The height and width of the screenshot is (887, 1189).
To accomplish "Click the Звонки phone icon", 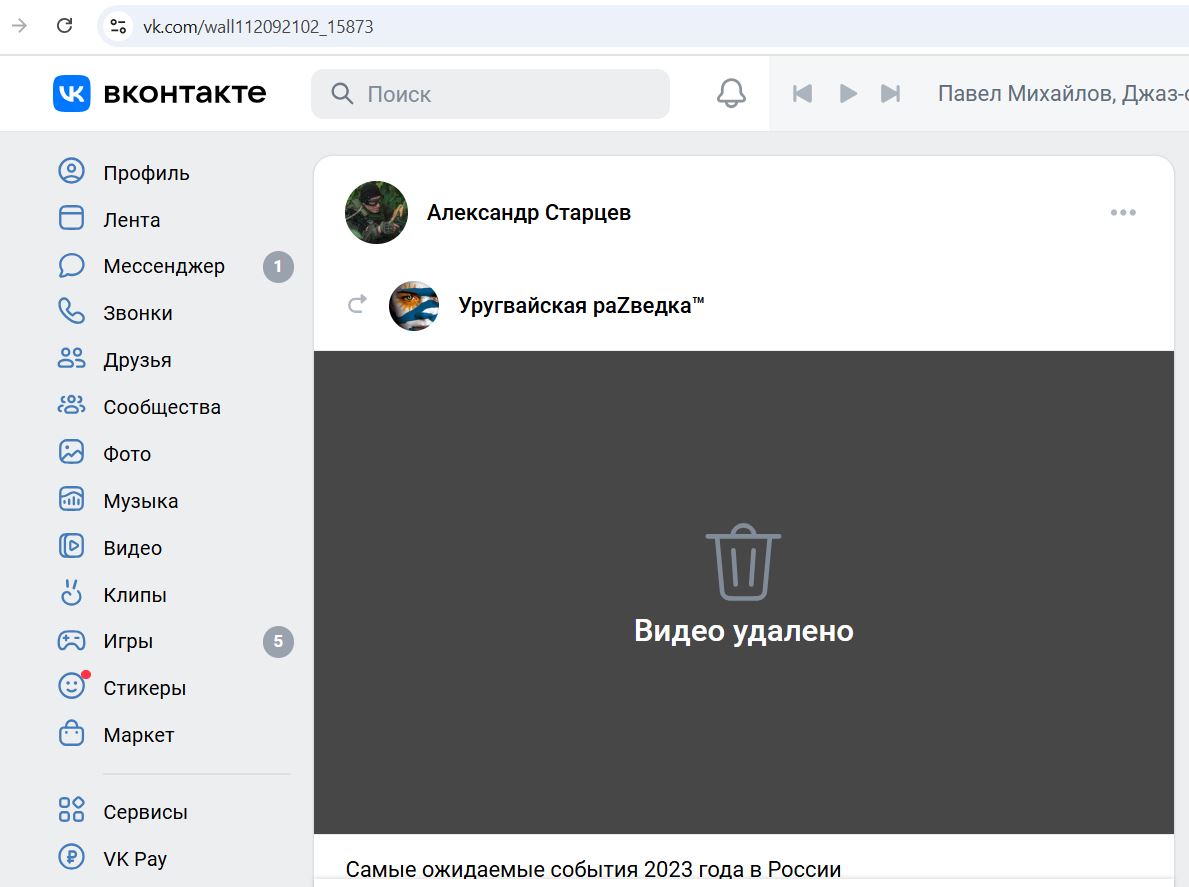I will (x=71, y=312).
